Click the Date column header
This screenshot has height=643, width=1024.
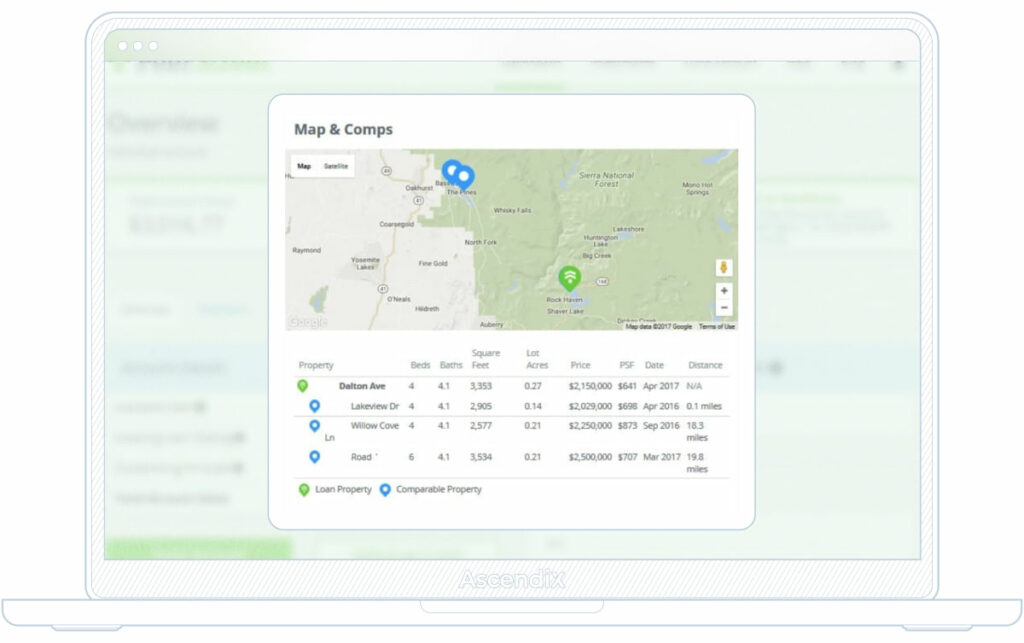pos(654,365)
